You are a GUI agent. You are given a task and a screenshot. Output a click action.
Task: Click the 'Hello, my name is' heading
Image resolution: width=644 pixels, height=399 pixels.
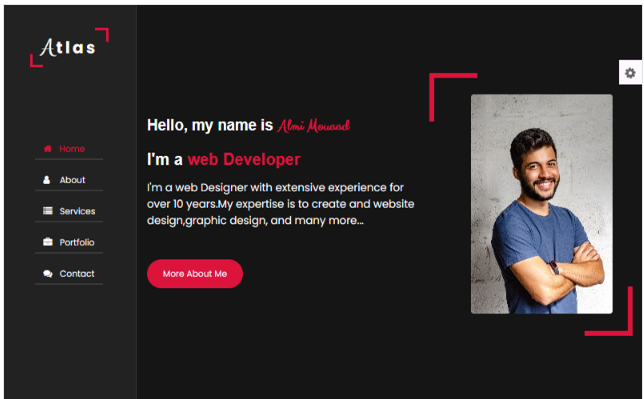coord(210,125)
